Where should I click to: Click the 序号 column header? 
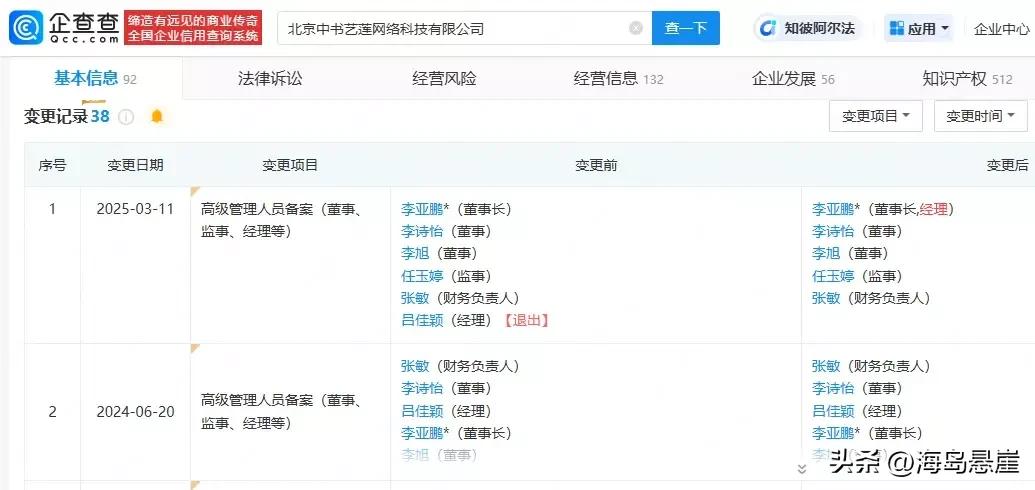(52, 165)
